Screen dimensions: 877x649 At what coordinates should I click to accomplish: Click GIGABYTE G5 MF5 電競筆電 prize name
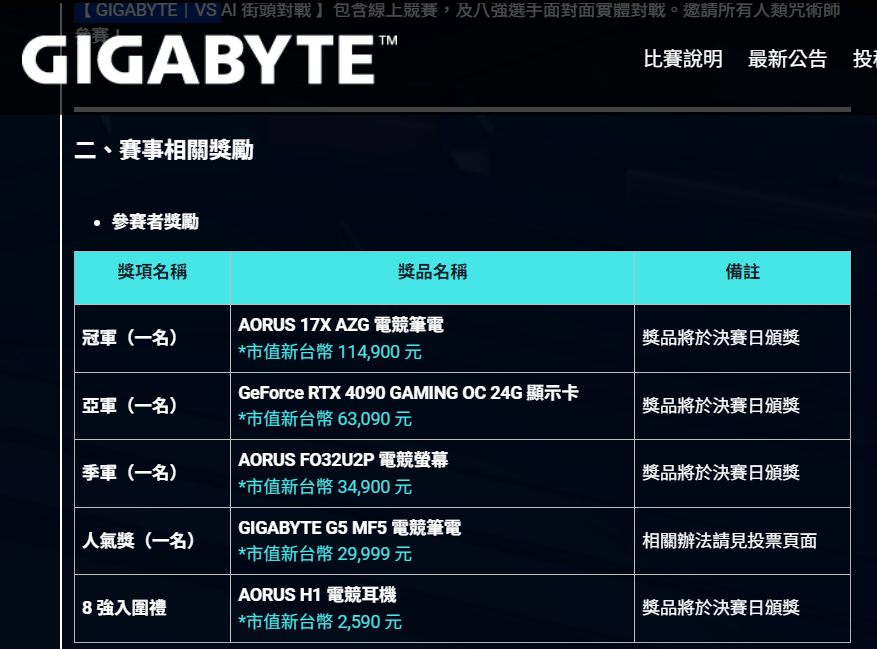point(350,528)
